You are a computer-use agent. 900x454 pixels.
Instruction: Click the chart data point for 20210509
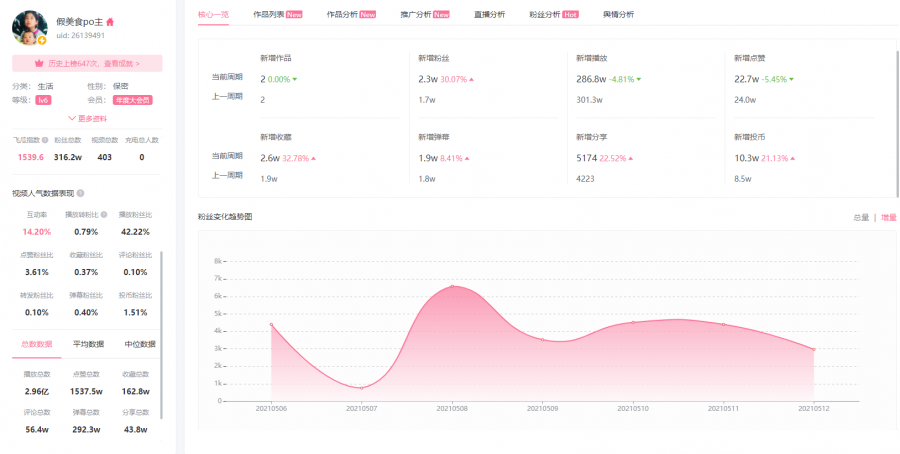point(542,339)
